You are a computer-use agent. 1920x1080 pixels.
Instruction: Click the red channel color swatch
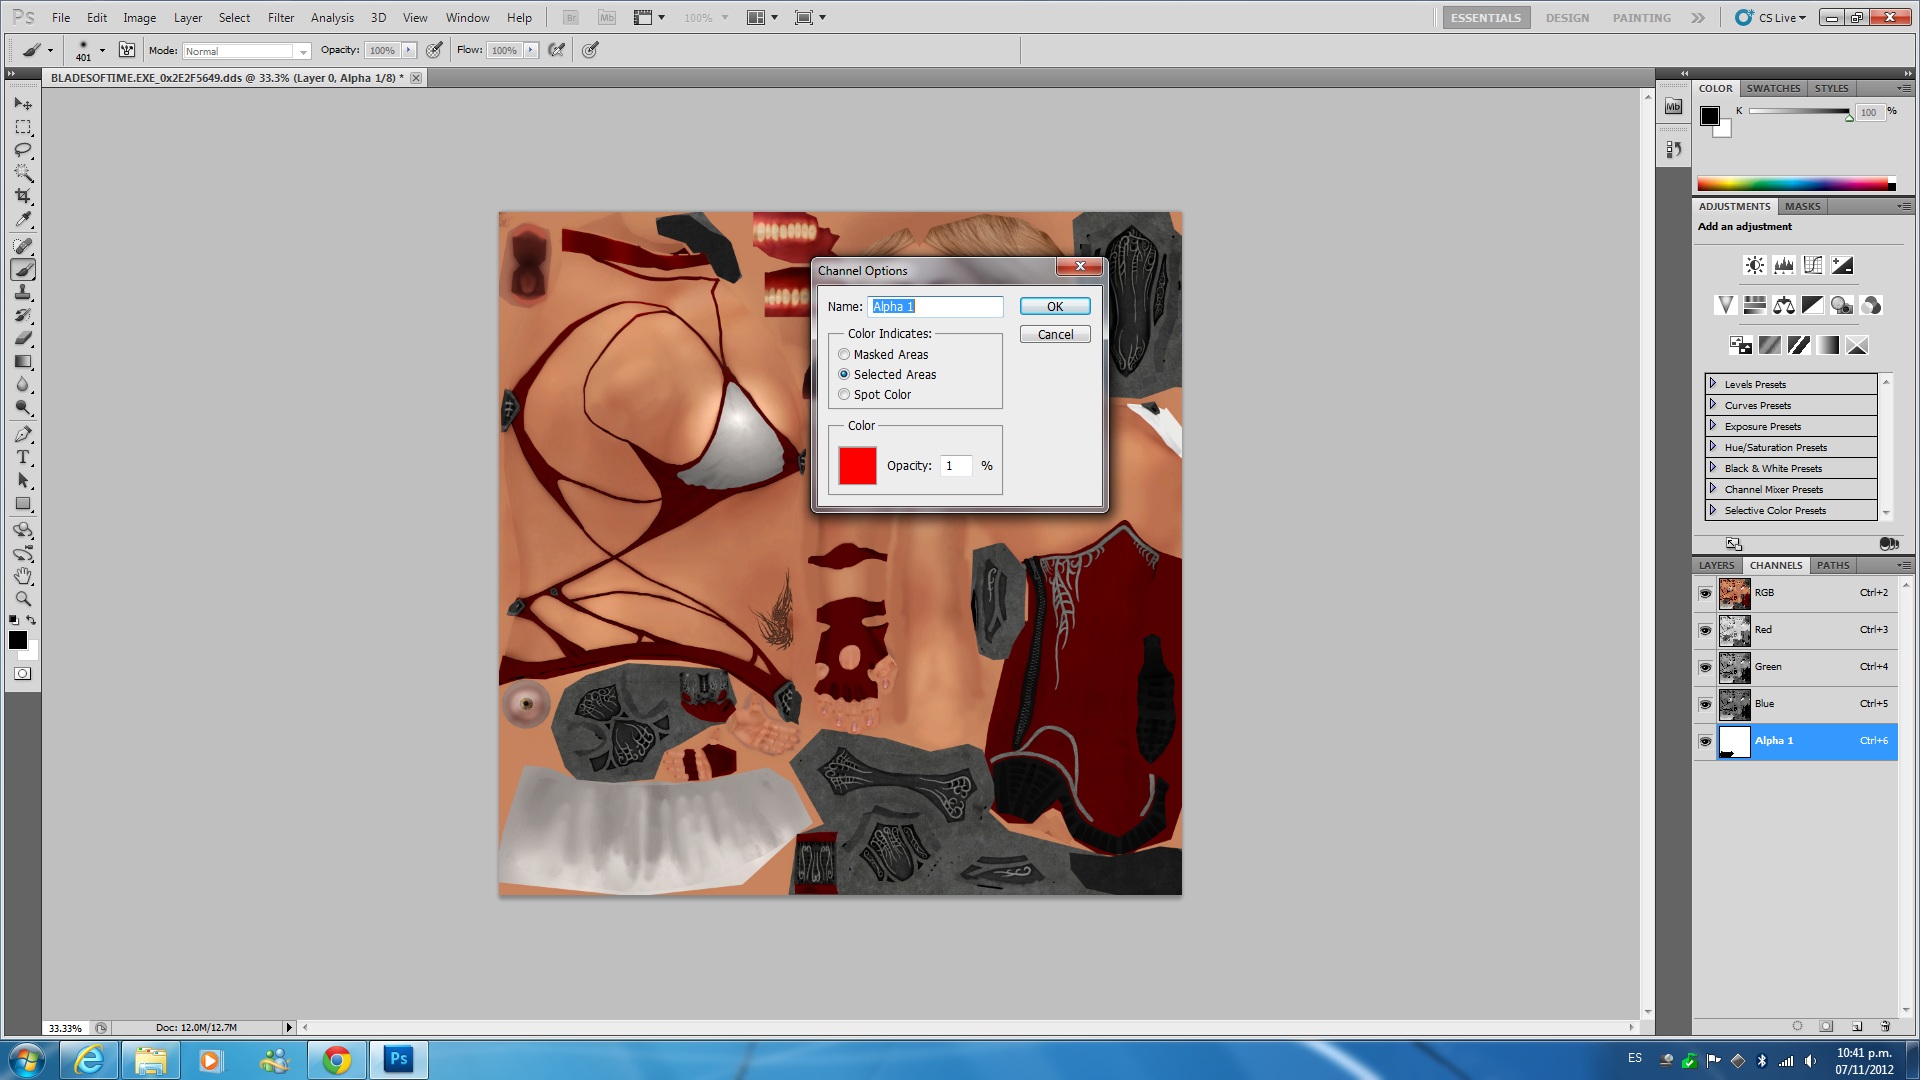tap(857, 466)
